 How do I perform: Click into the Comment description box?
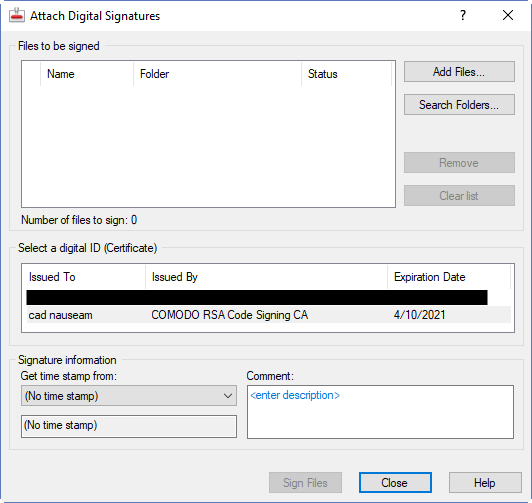[x=380, y=412]
